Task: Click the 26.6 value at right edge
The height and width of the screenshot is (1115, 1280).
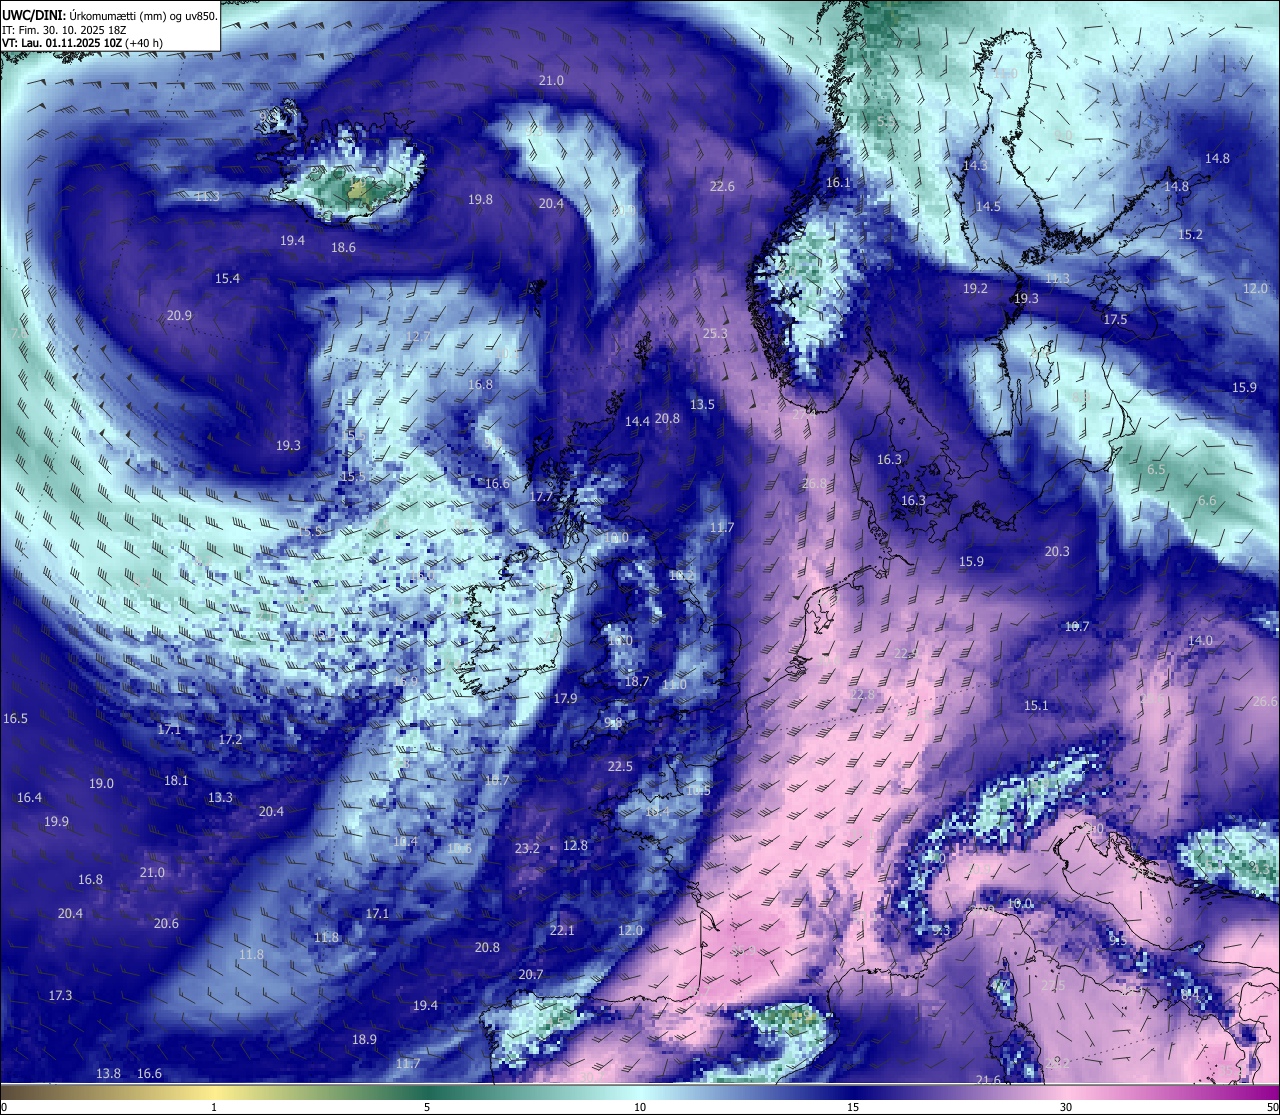Action: coord(1265,701)
